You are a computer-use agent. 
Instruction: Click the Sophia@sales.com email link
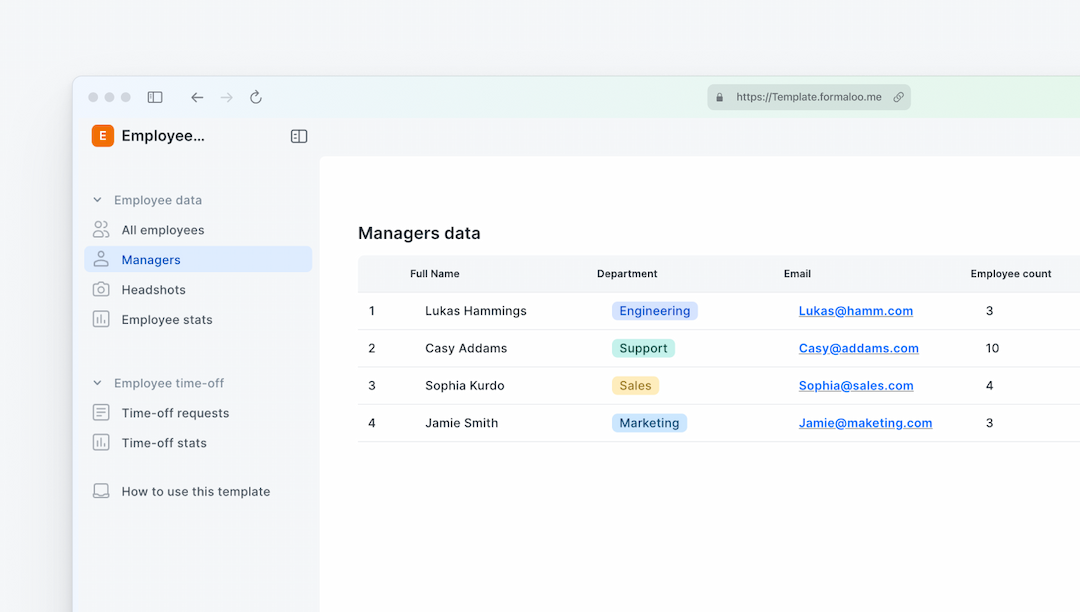(x=855, y=385)
